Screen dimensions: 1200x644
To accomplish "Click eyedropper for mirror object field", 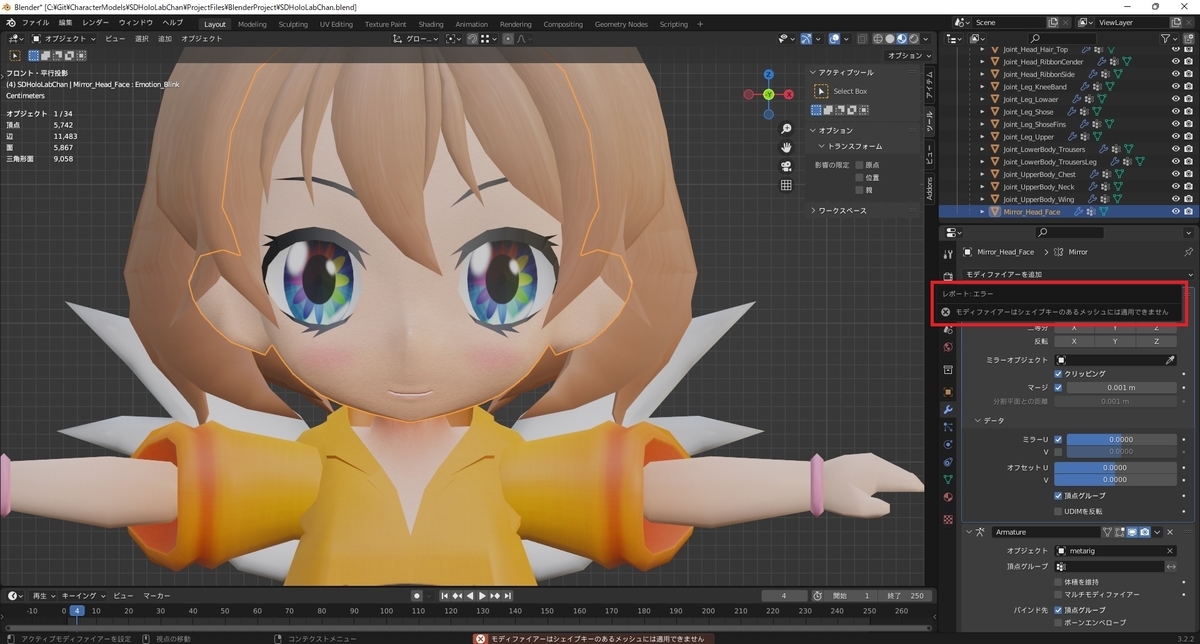I will click(1170, 359).
